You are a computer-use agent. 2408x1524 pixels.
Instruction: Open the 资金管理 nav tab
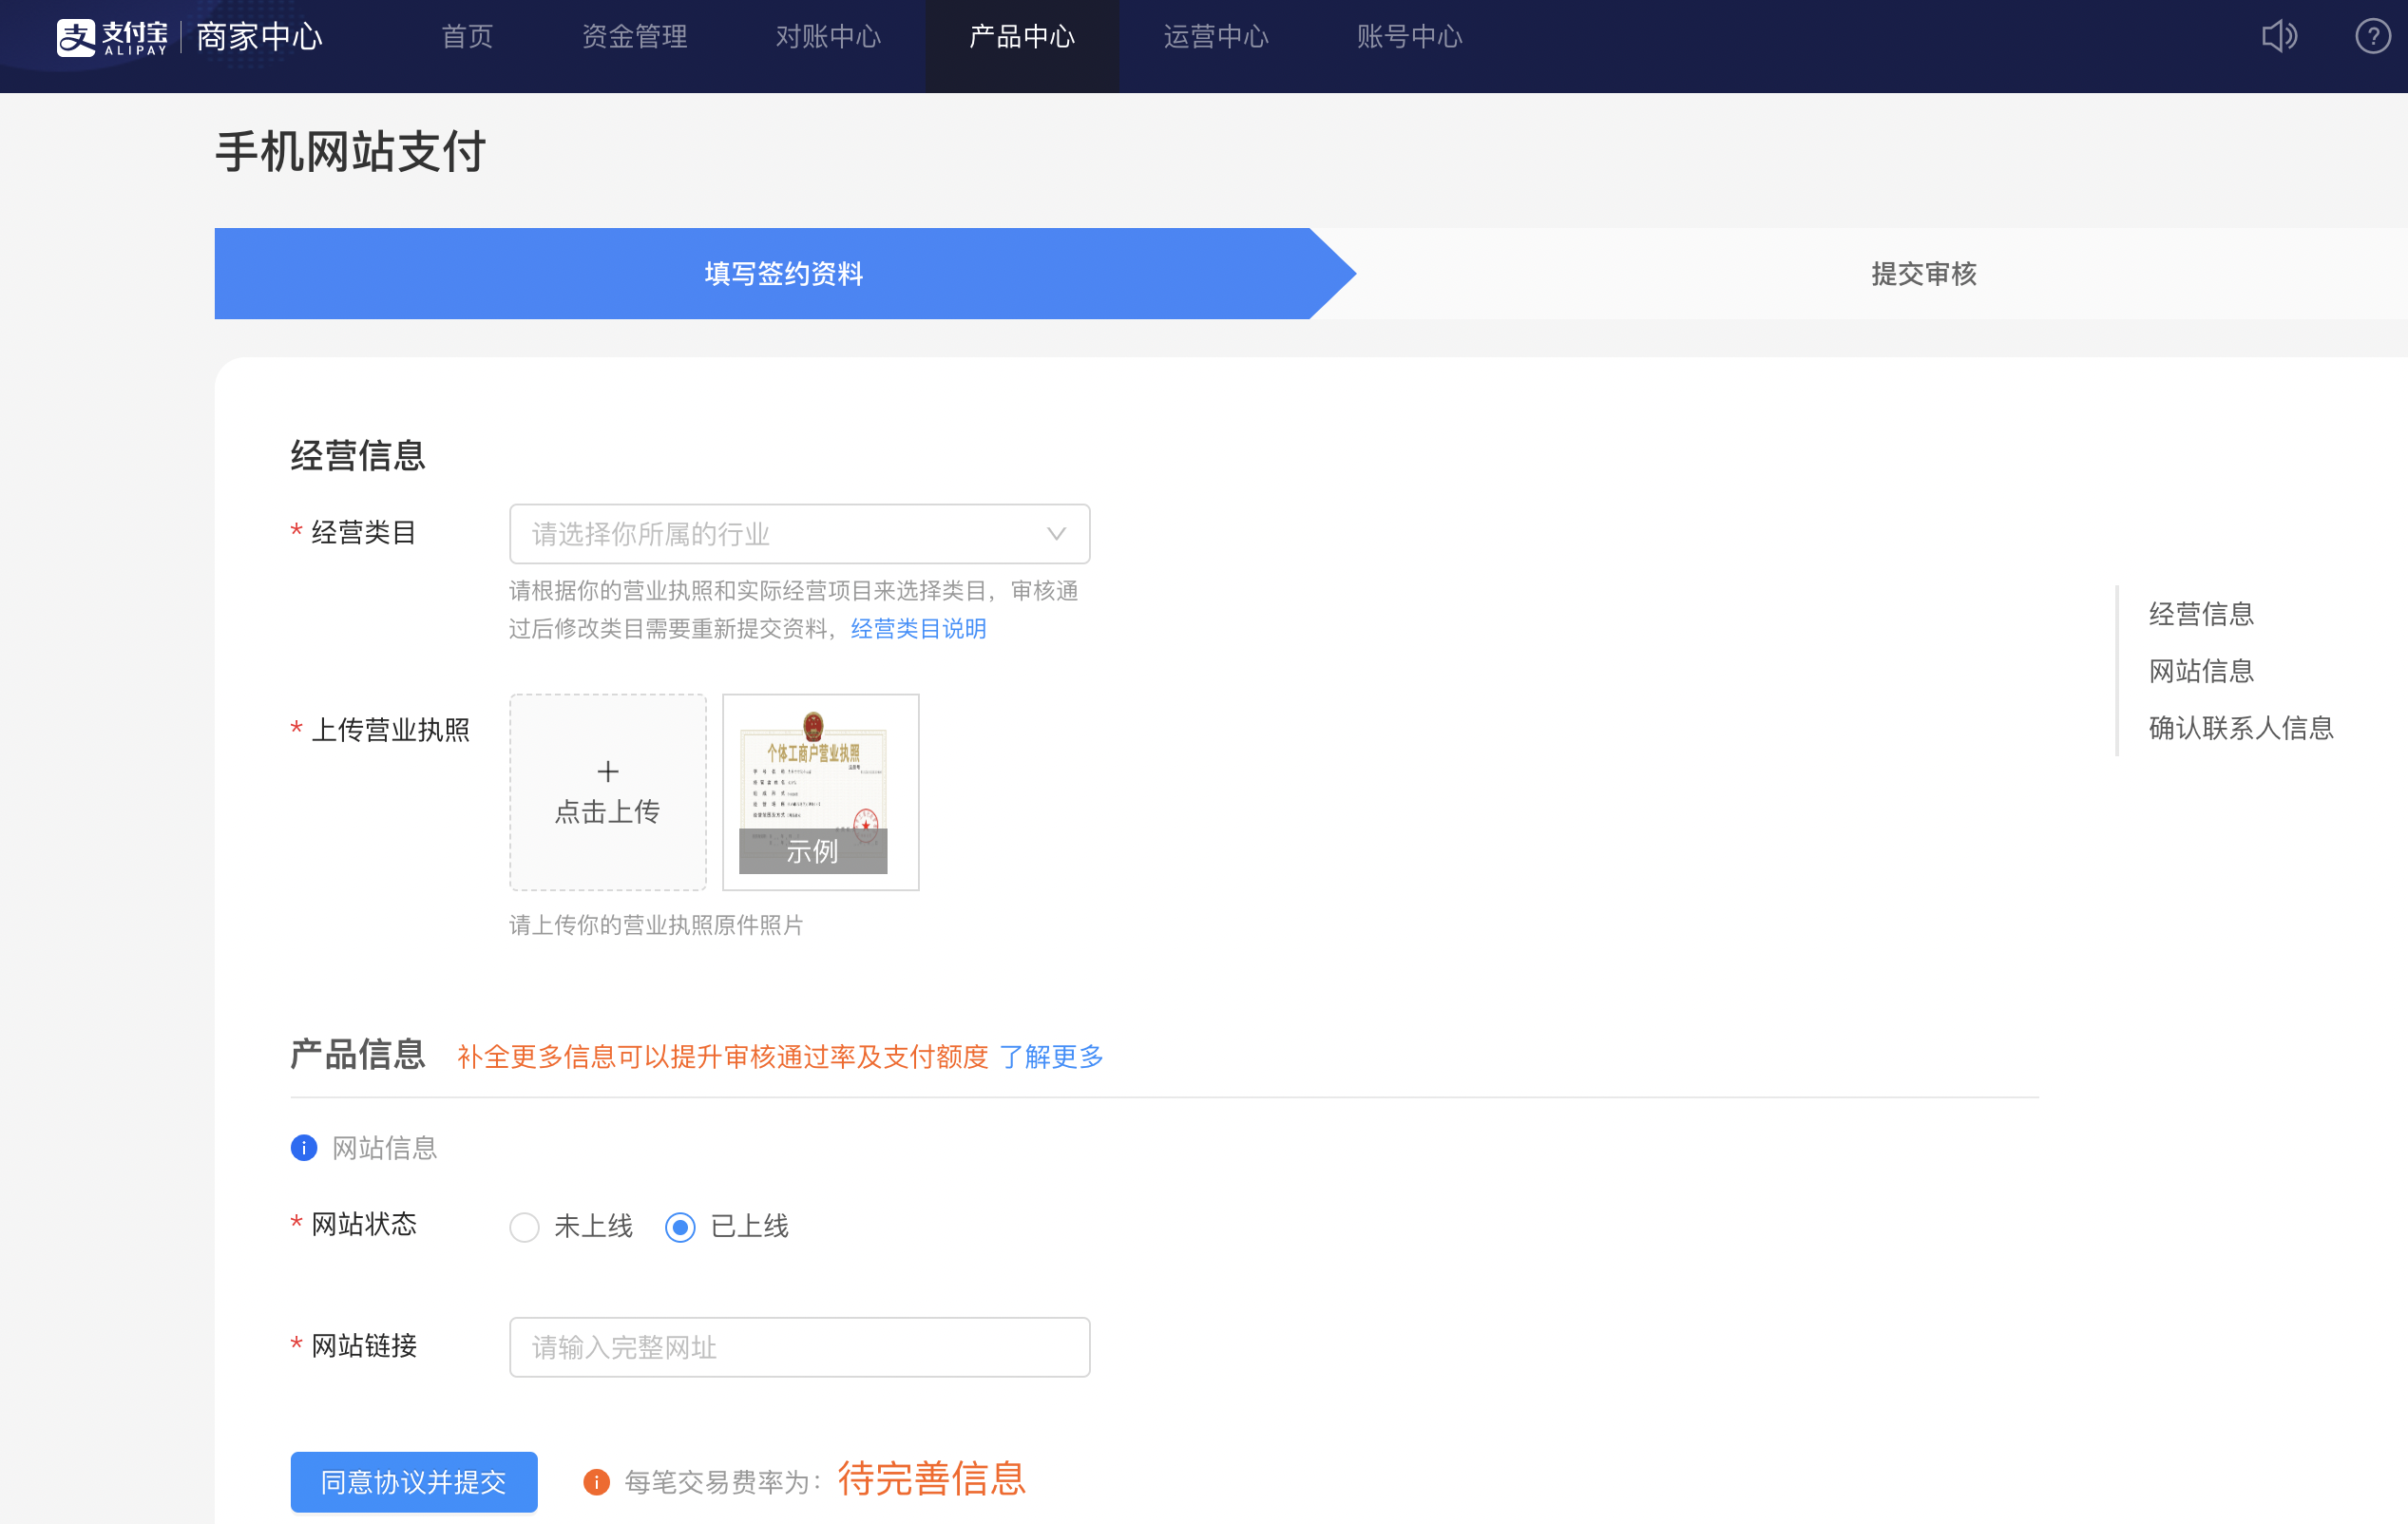coord(634,37)
